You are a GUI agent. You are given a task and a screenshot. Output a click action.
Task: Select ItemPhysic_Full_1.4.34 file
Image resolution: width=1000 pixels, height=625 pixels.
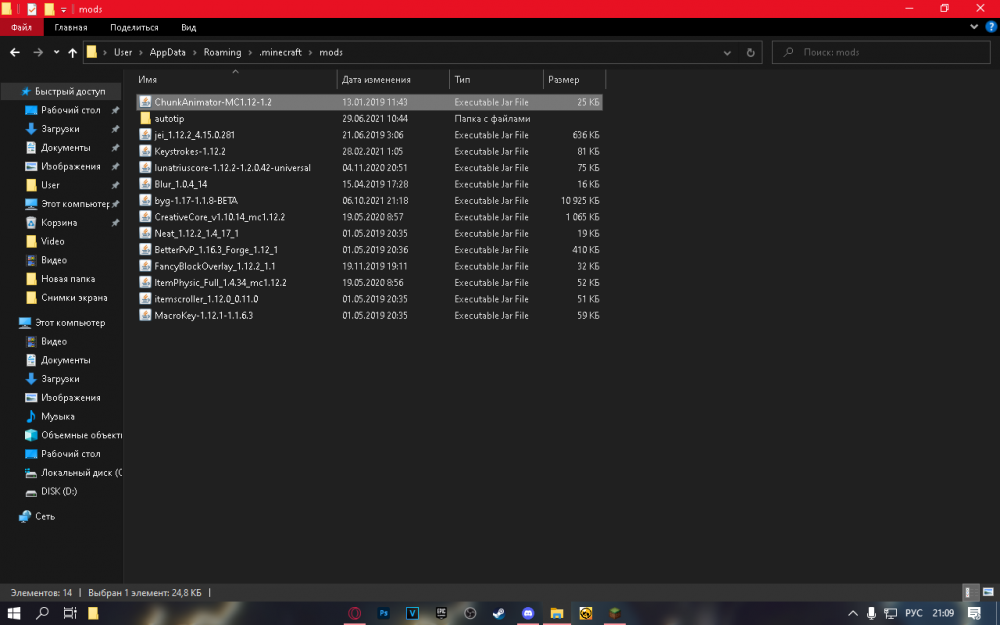pos(369,283)
